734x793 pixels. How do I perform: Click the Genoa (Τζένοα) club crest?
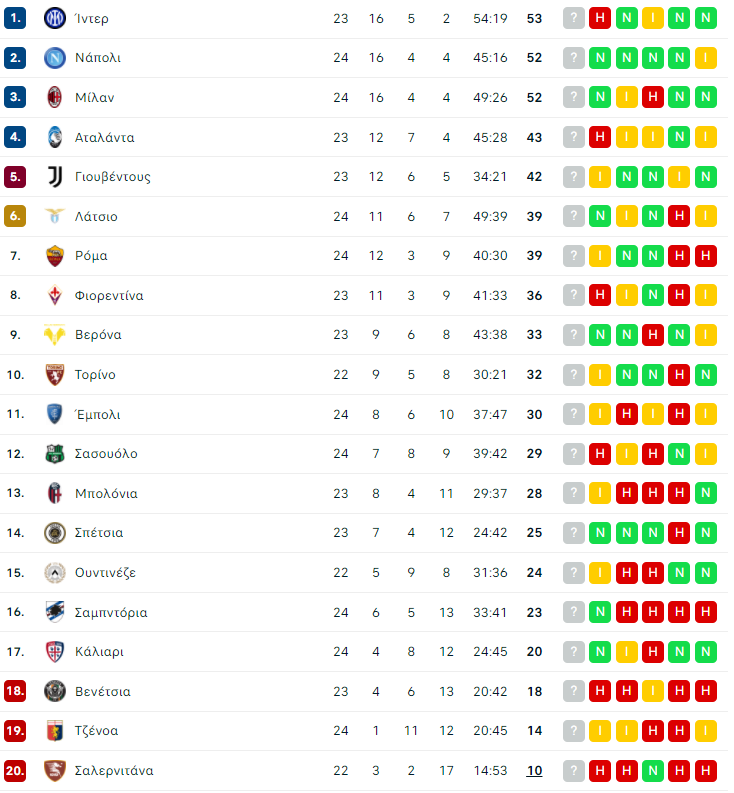pos(55,731)
